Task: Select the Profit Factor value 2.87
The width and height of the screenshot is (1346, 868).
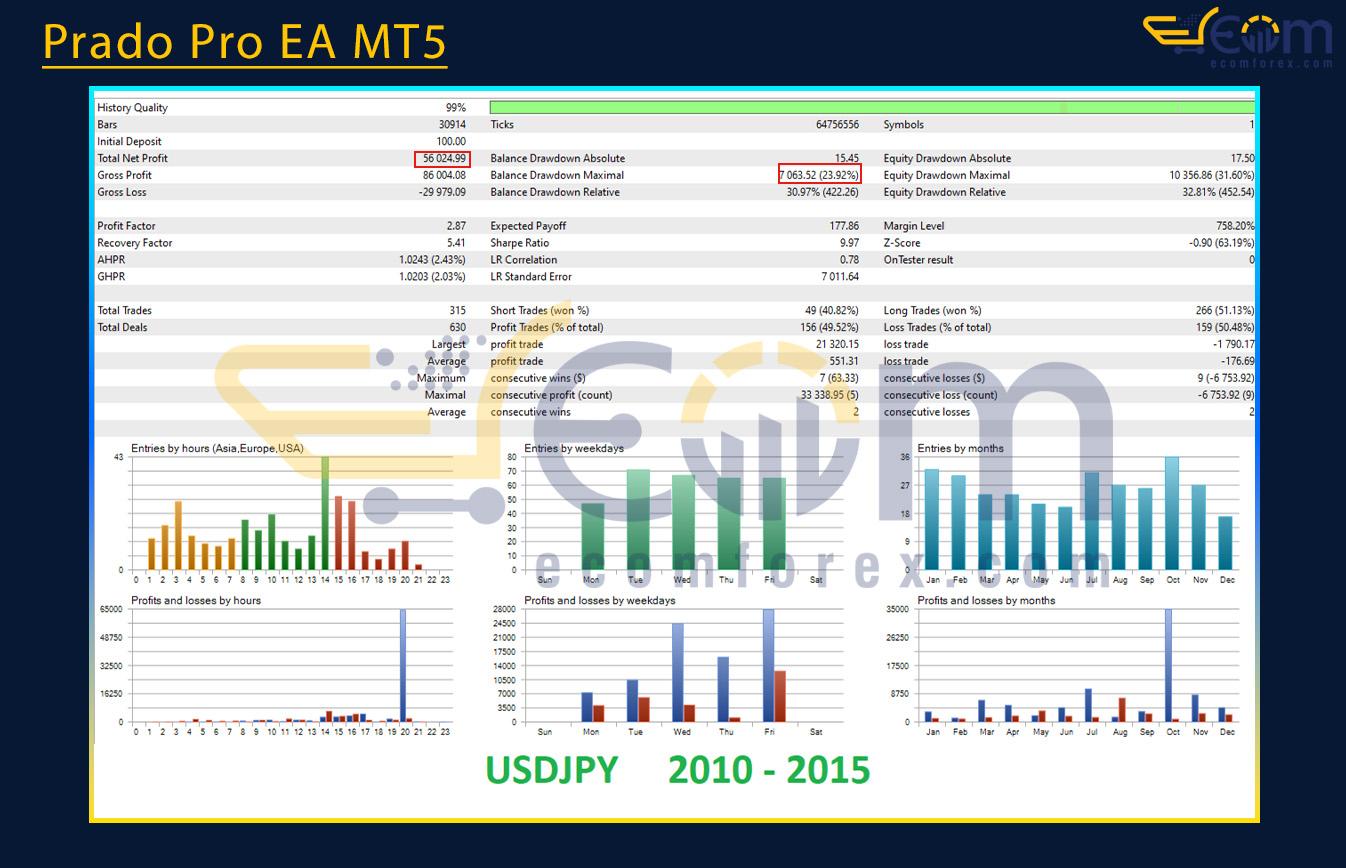Action: [457, 226]
